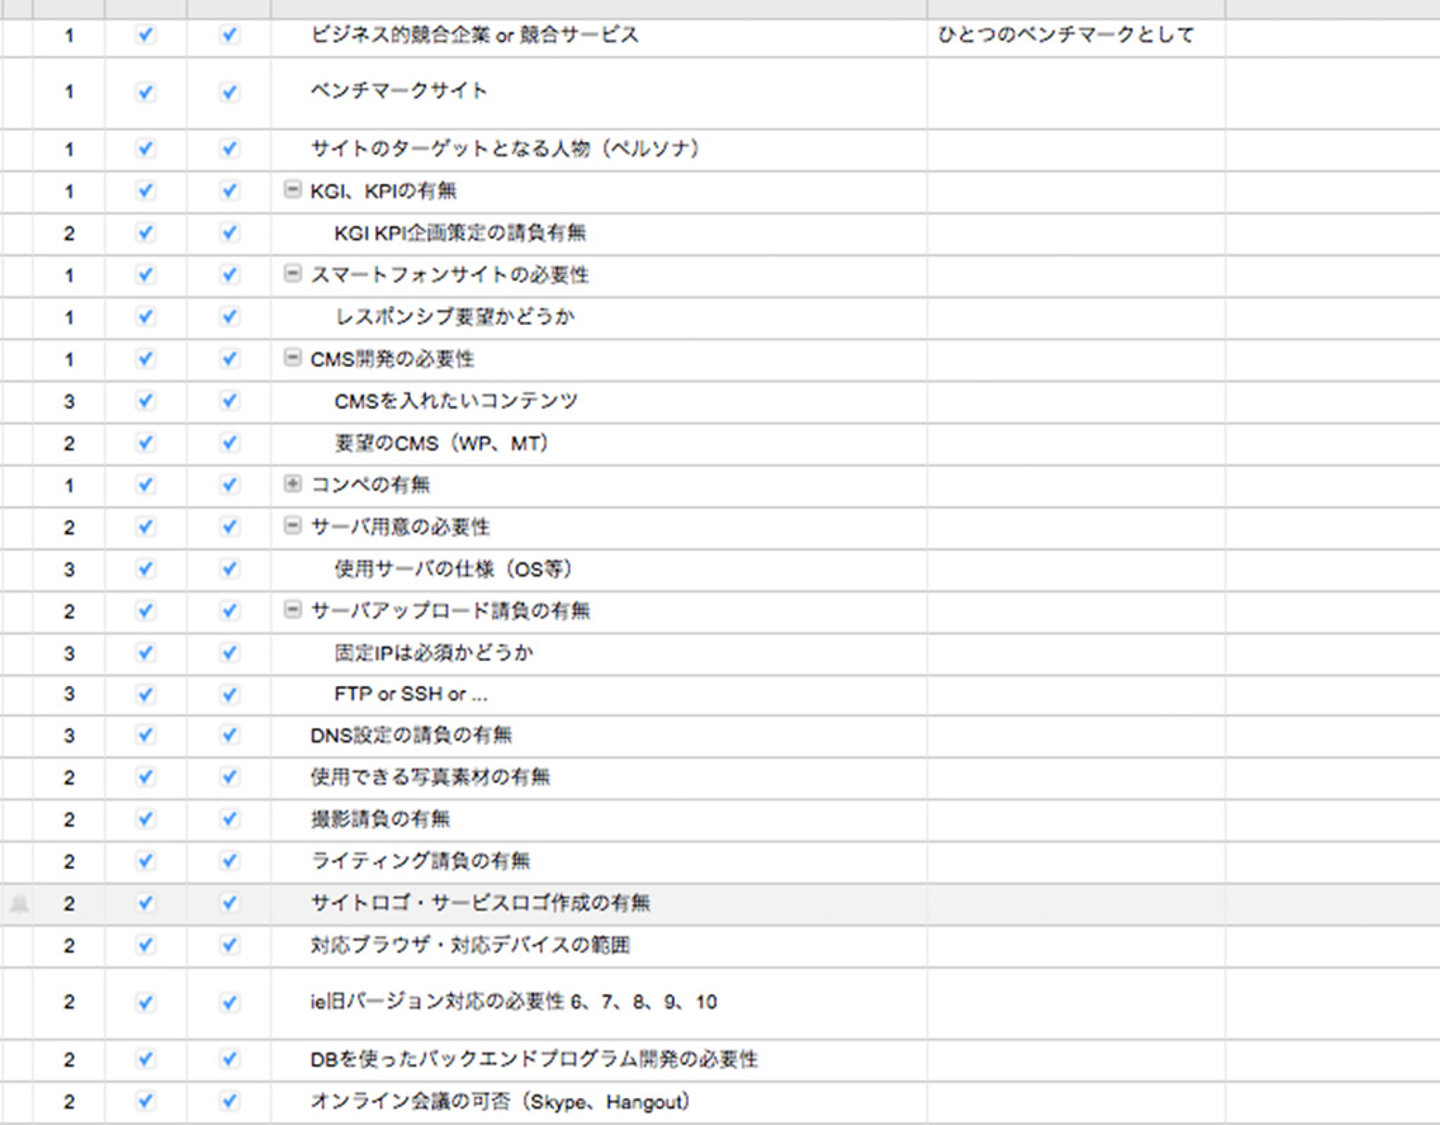Click the number 3 in DNS設定の請負の有無 row
Viewport: 1440px width, 1125px height.
(69, 736)
